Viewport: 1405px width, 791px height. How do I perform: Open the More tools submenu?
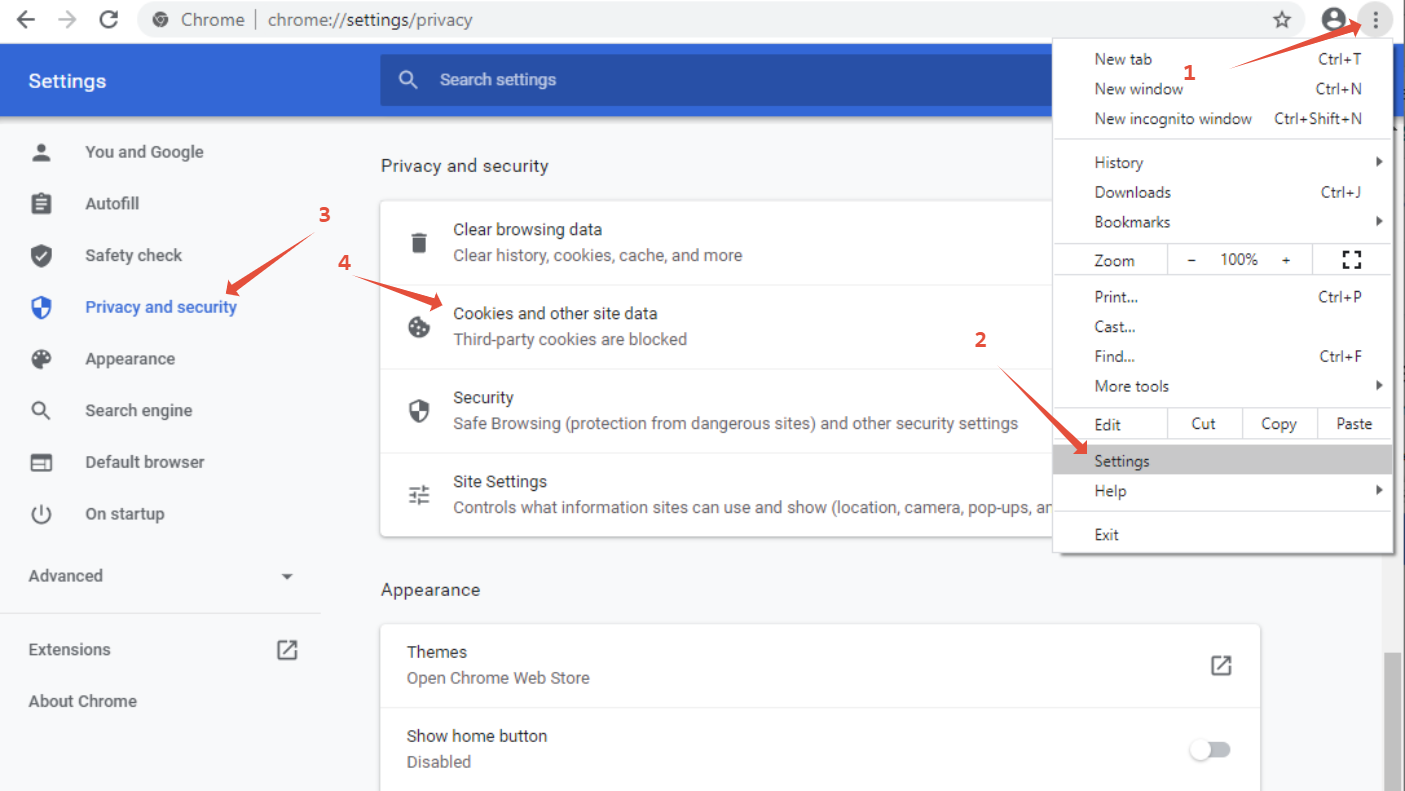click(x=1223, y=386)
